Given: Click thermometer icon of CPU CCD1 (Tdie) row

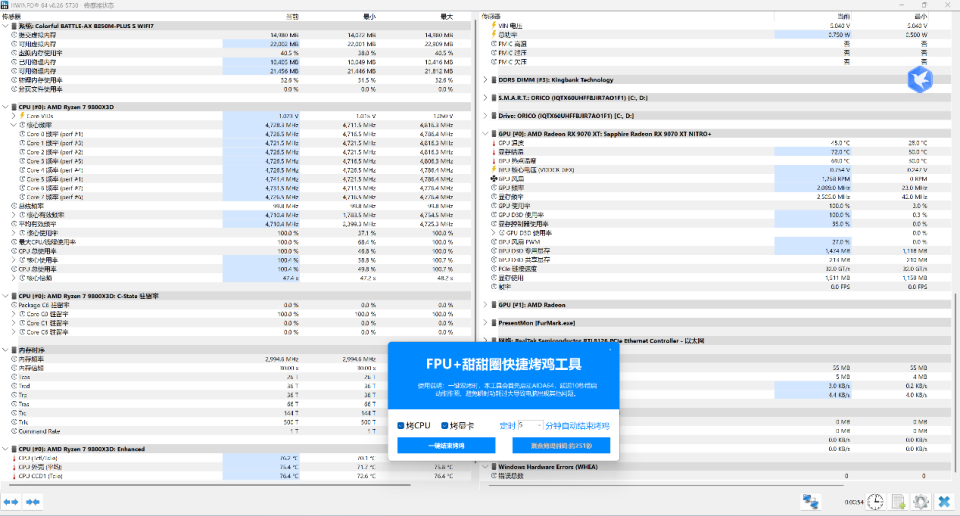Looking at the screenshot, I should [x=14, y=476].
